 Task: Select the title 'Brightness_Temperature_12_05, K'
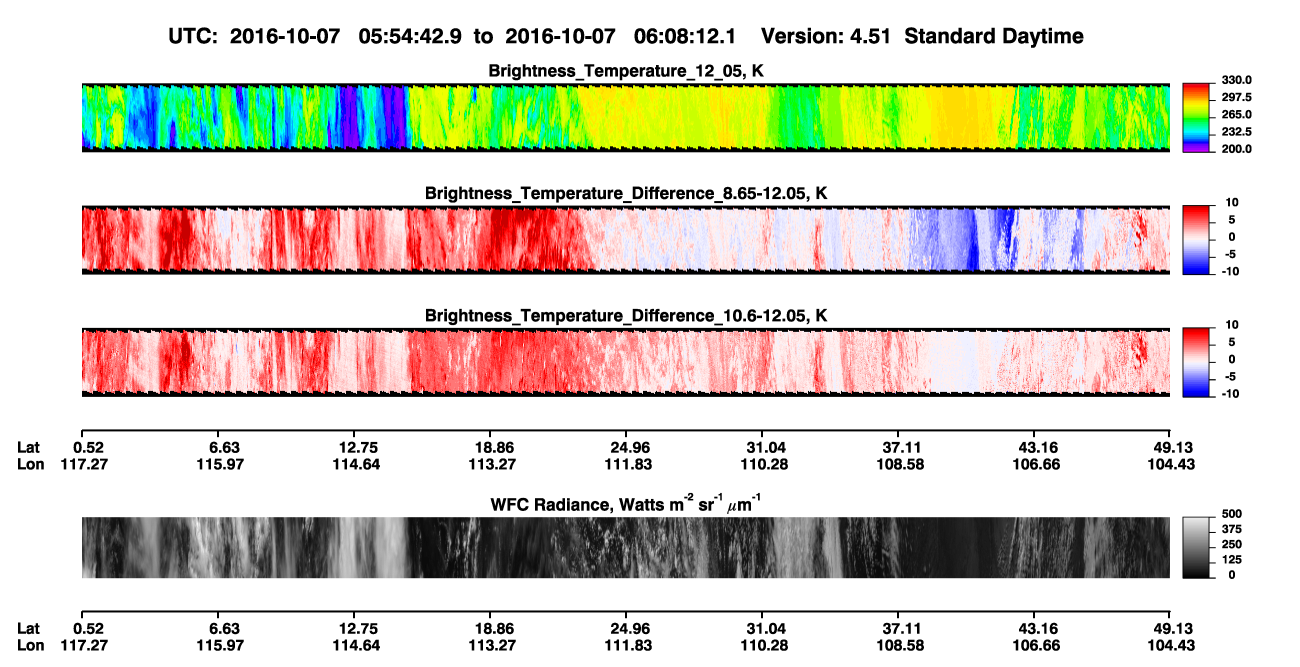(626, 71)
